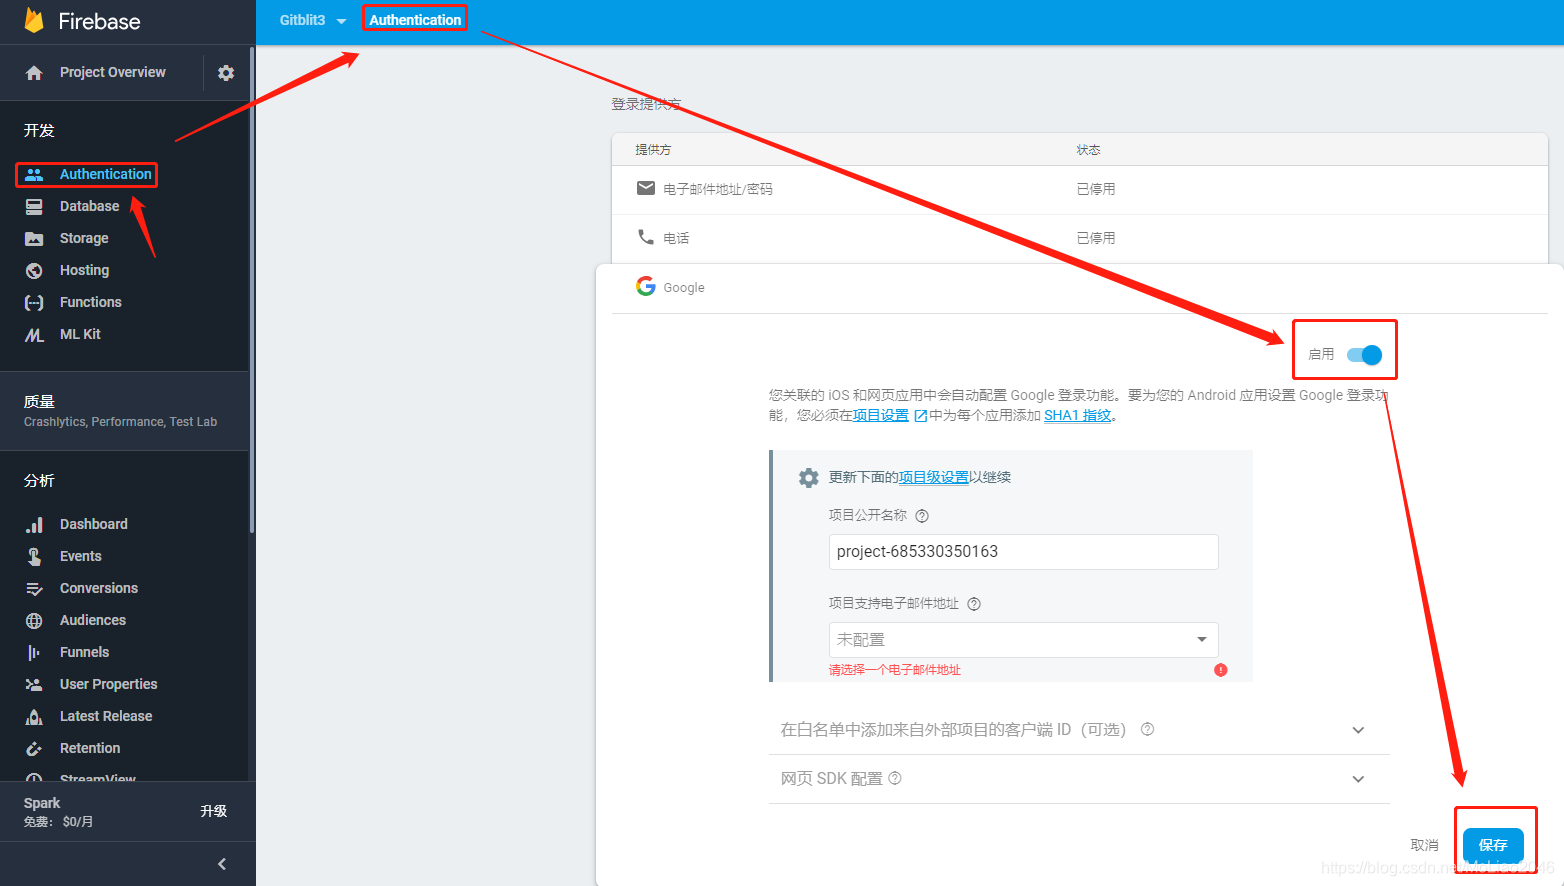Screen dimensions: 1564x886
Task: Click the Authentication title in top bar
Action: pos(415,20)
